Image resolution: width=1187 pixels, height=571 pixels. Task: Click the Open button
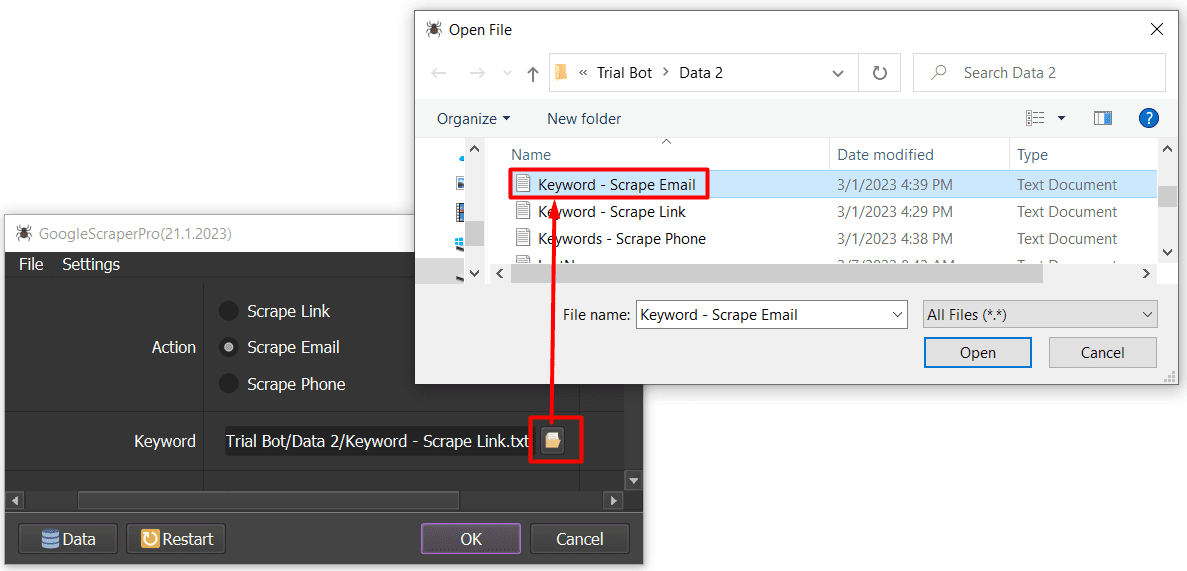tap(977, 353)
